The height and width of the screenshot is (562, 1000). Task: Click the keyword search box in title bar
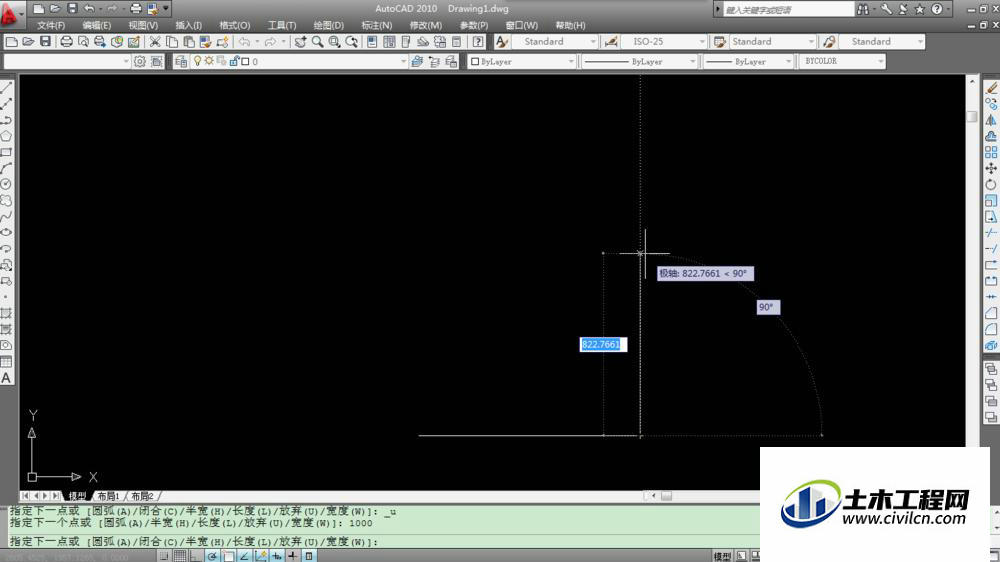pos(788,10)
